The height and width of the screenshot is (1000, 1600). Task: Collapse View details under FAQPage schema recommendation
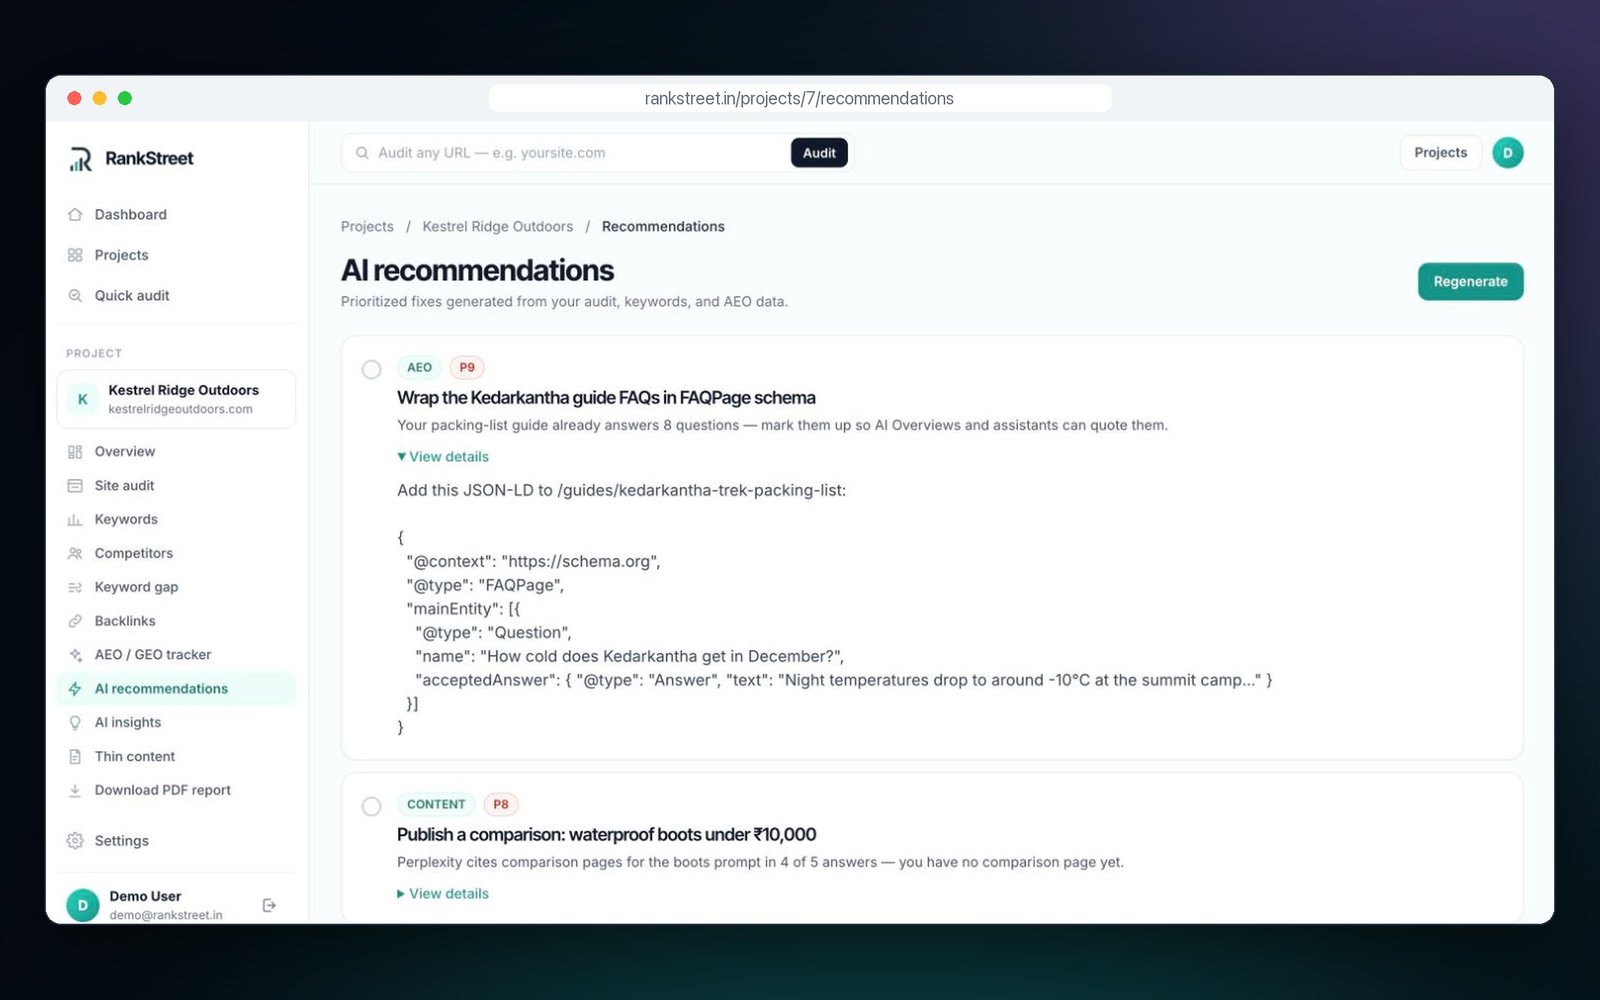click(x=443, y=457)
